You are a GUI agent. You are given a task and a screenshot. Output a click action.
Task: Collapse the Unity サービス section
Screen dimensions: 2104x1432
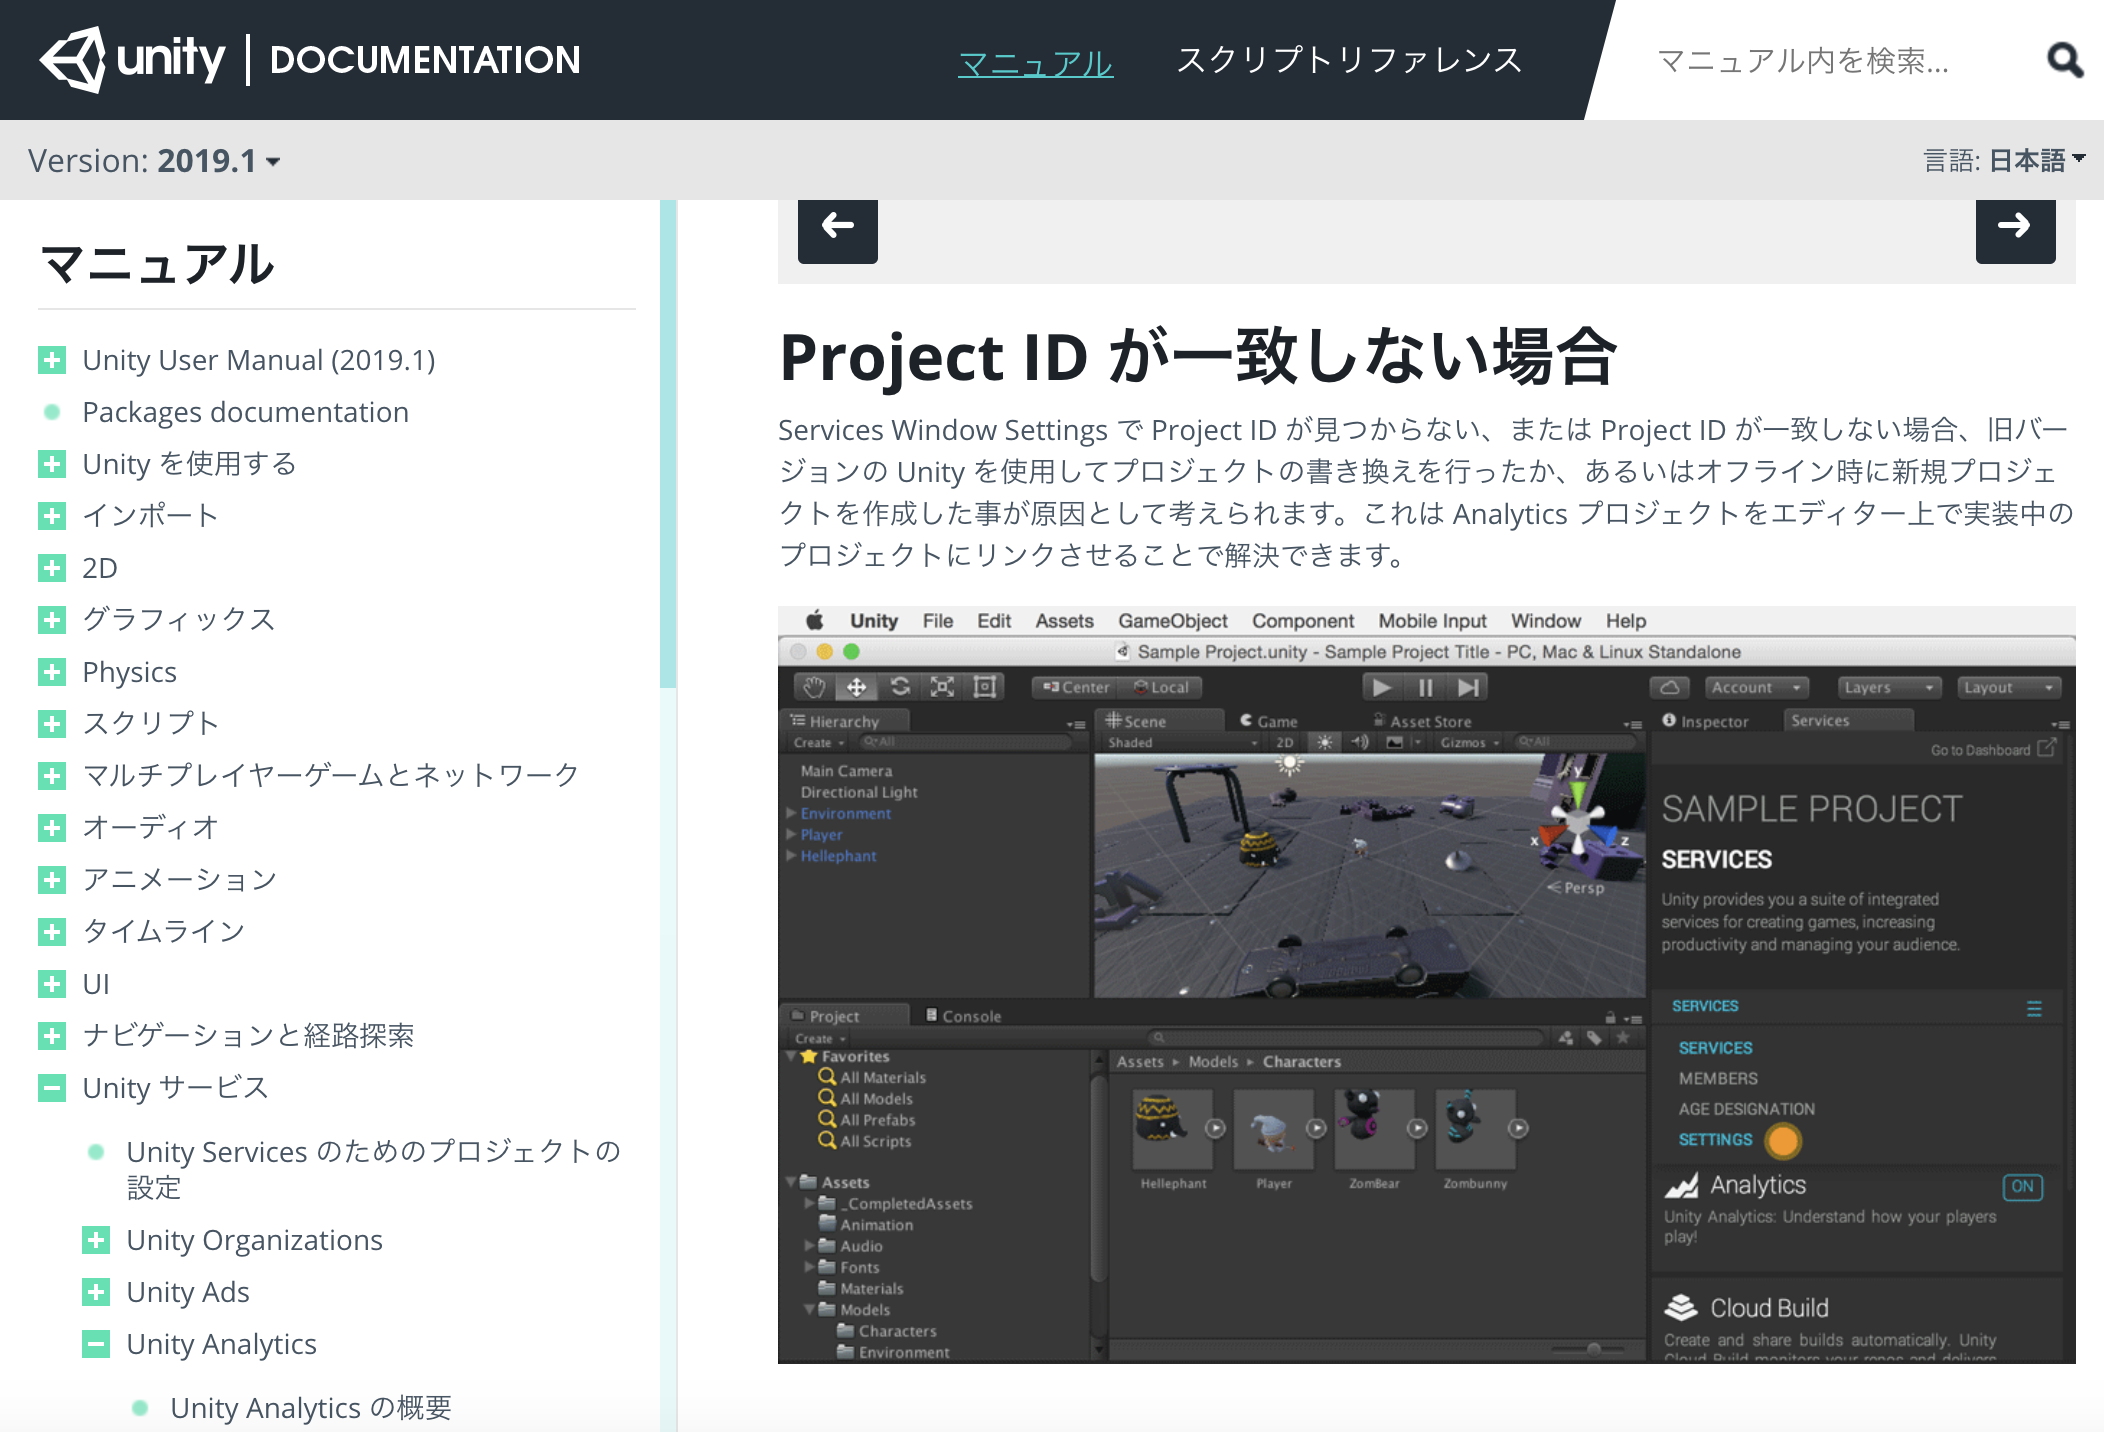[52, 1088]
